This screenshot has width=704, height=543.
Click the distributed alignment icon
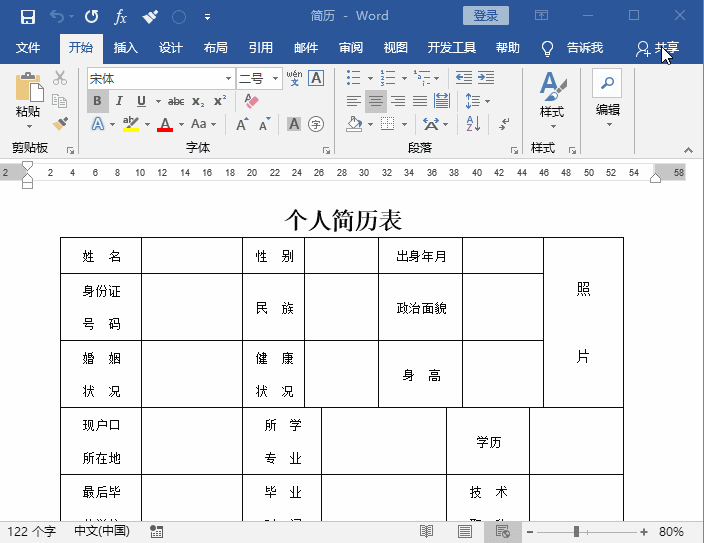(442, 101)
